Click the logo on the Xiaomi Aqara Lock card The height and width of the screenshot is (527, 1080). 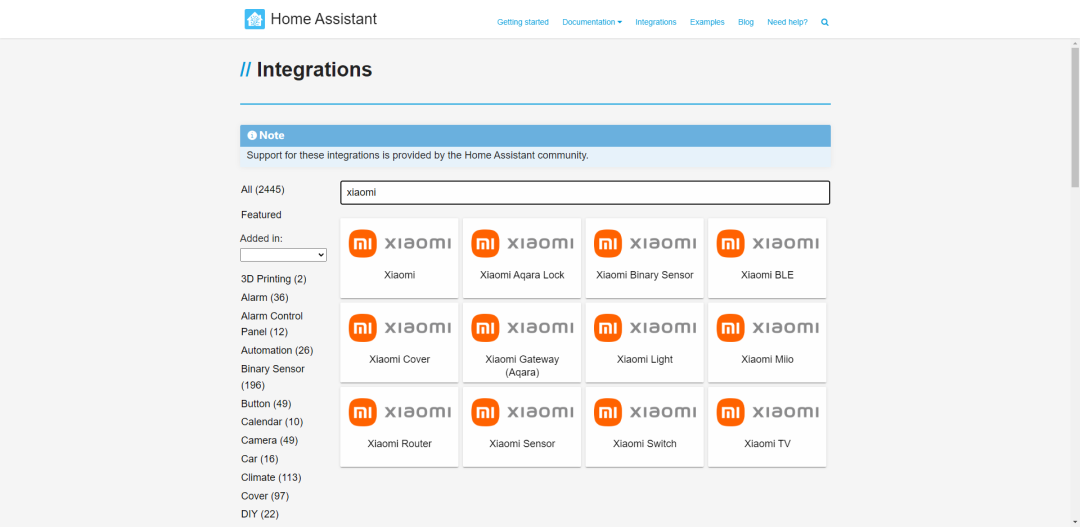coord(522,243)
